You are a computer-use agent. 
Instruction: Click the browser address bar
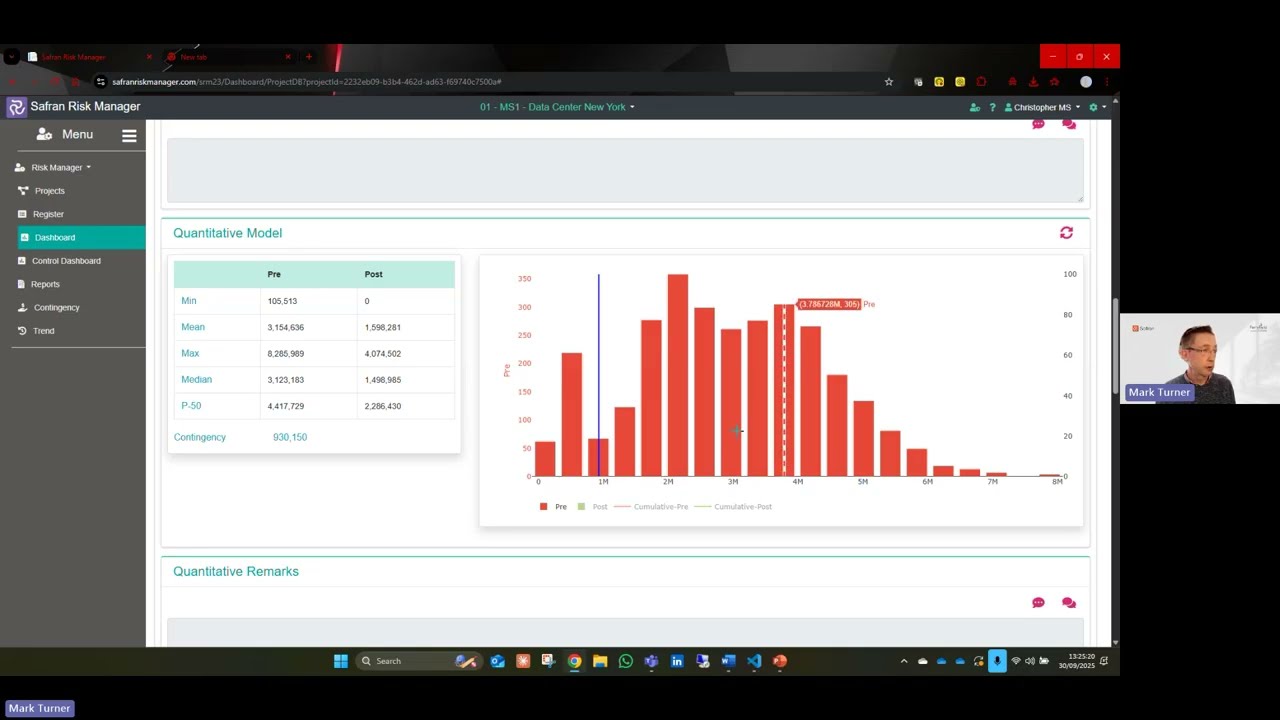(x=490, y=82)
